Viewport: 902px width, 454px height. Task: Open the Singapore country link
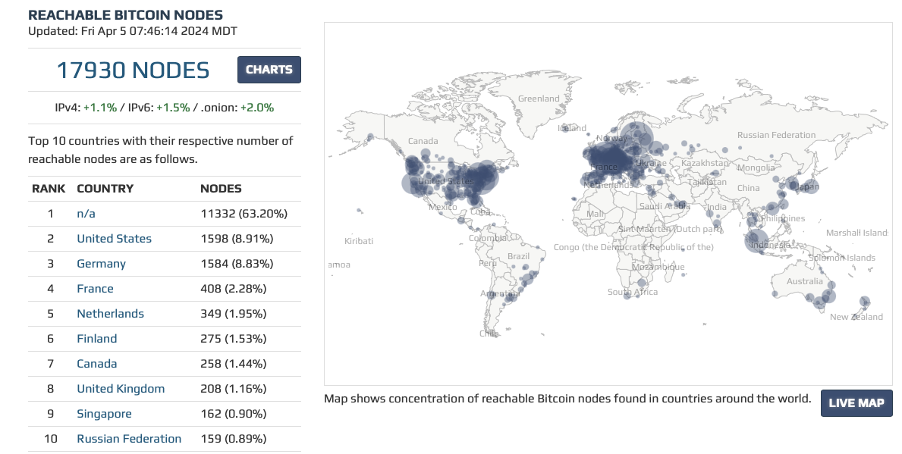click(x=104, y=414)
